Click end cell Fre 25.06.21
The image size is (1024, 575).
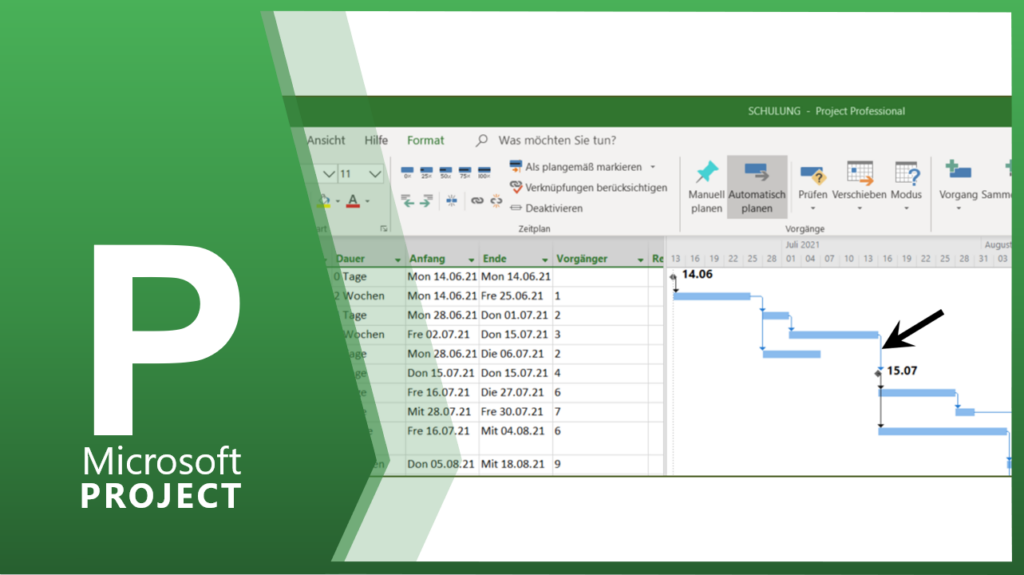pyautogui.click(x=516, y=296)
